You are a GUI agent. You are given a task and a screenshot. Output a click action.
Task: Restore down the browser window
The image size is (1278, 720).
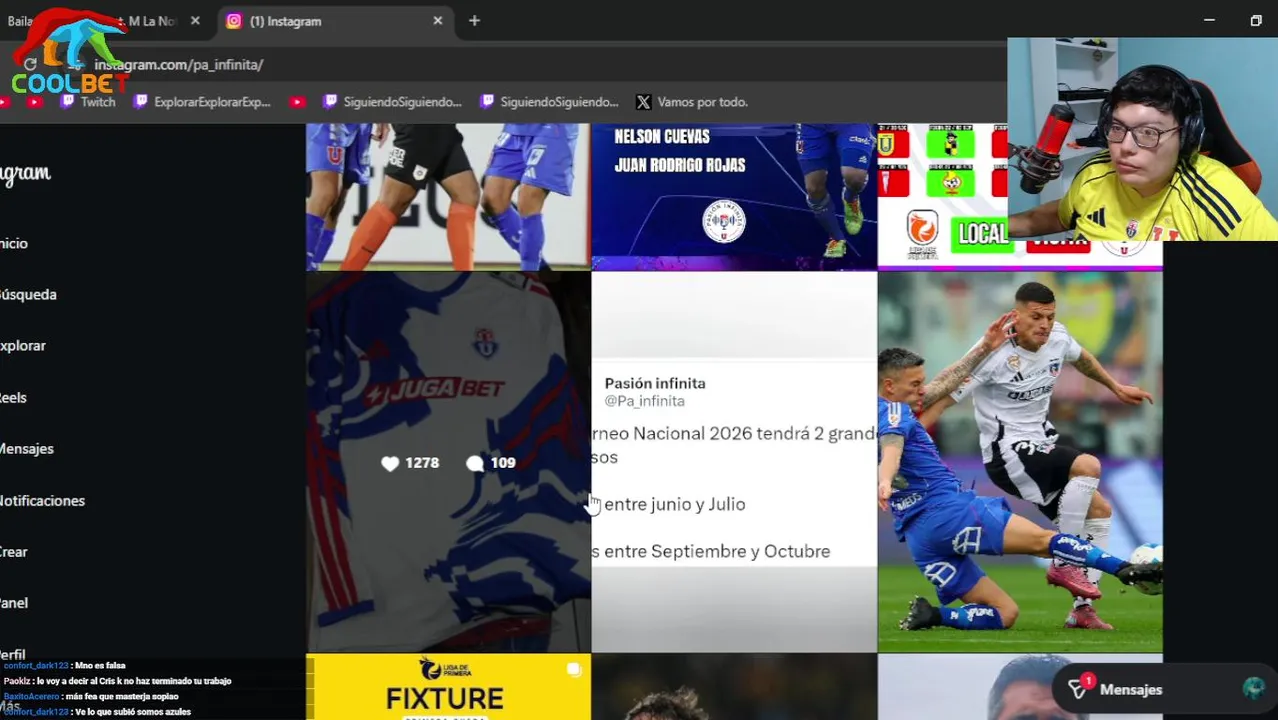point(1256,21)
